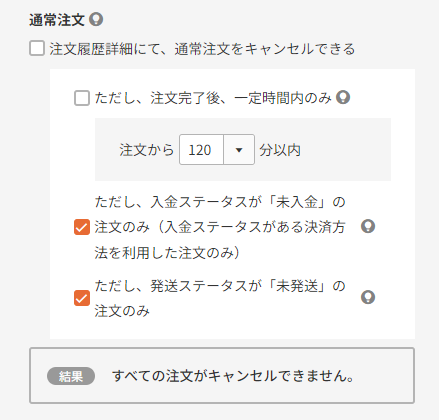Click the 注文から label before the dropdown
The height and width of the screenshot is (420, 444).
147,150
